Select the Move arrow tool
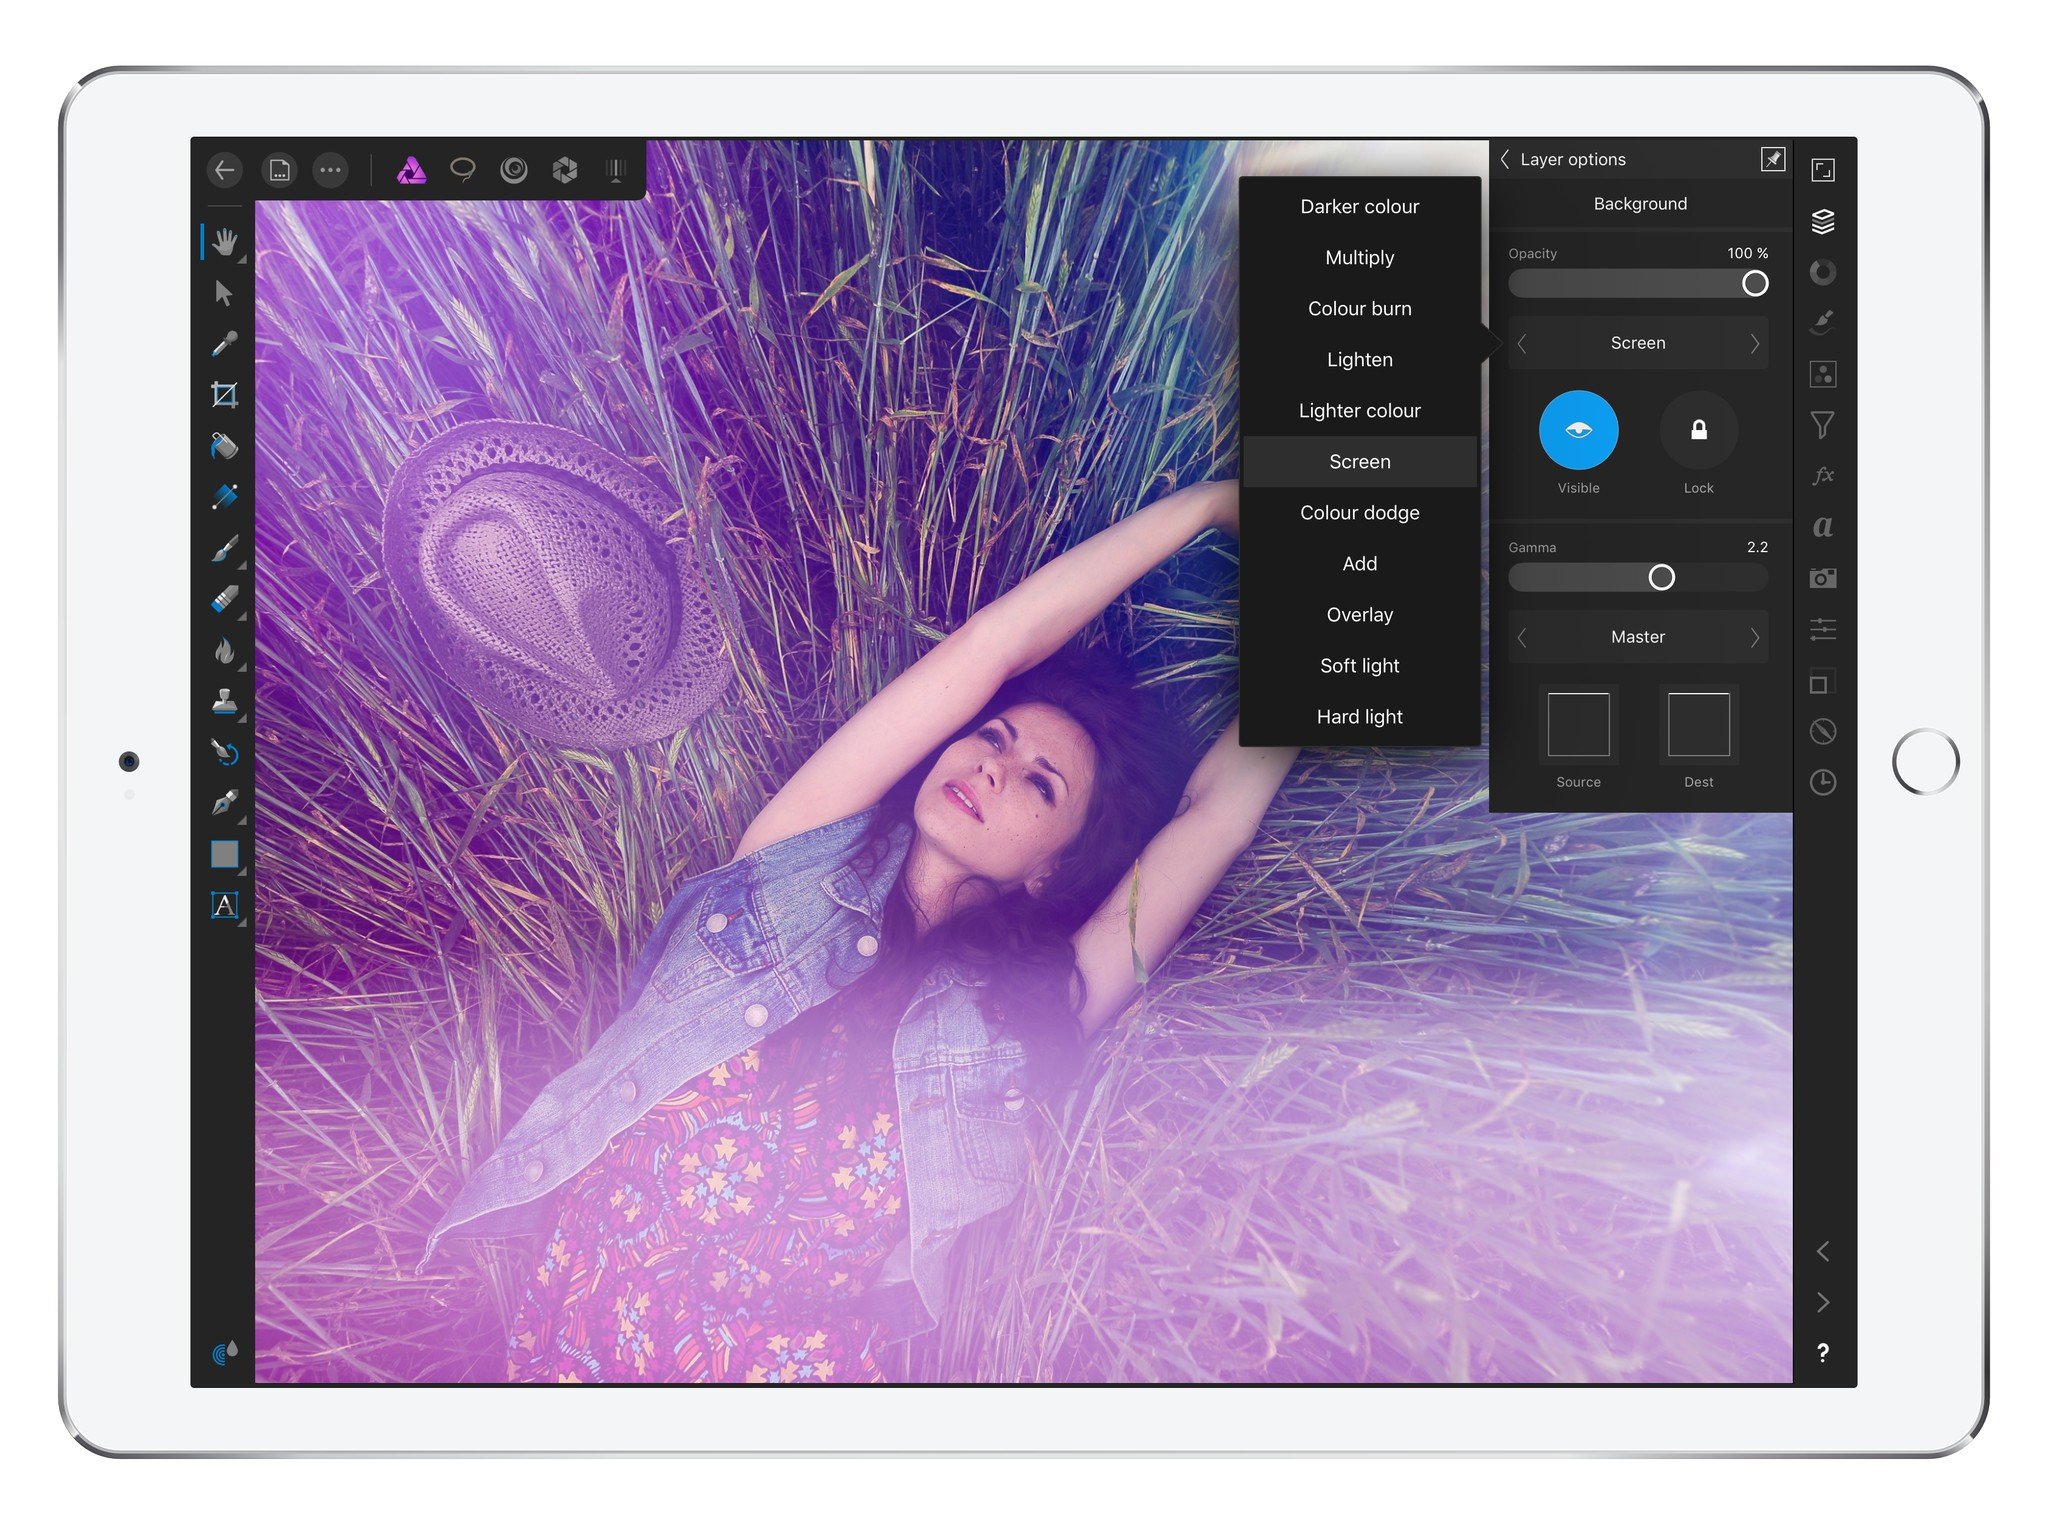 (x=224, y=293)
